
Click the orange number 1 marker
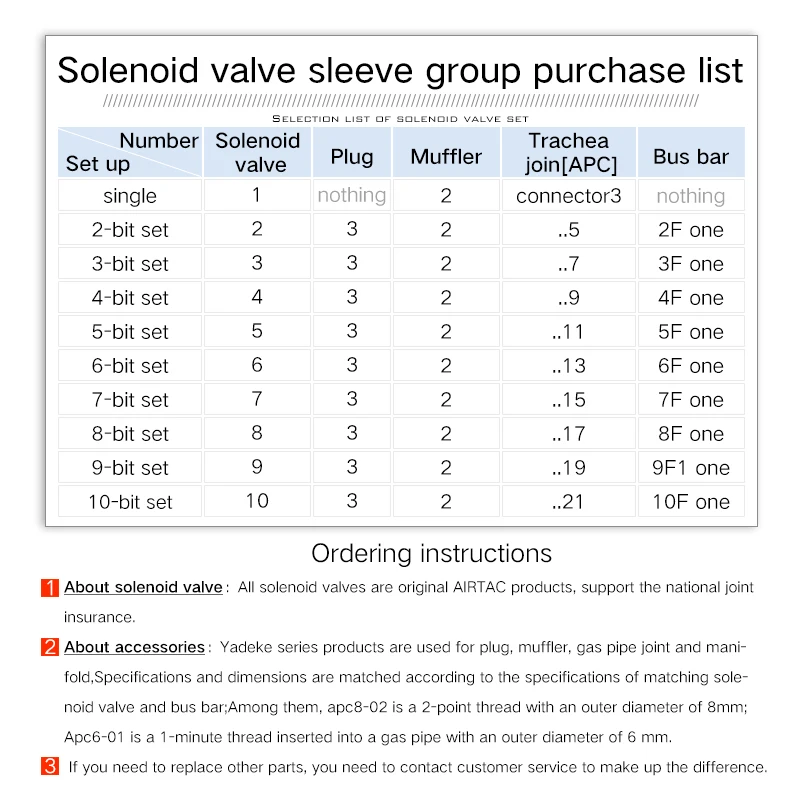(50, 588)
